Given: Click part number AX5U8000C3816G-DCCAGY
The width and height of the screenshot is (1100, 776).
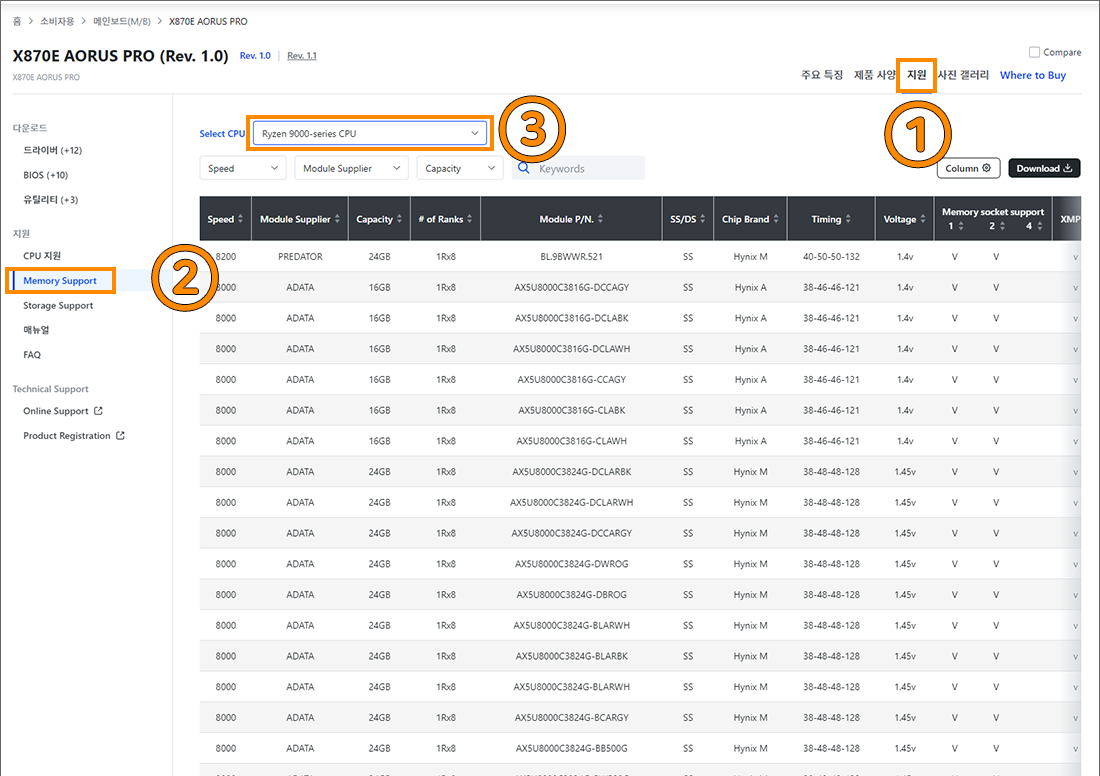Looking at the screenshot, I should (x=571, y=287).
